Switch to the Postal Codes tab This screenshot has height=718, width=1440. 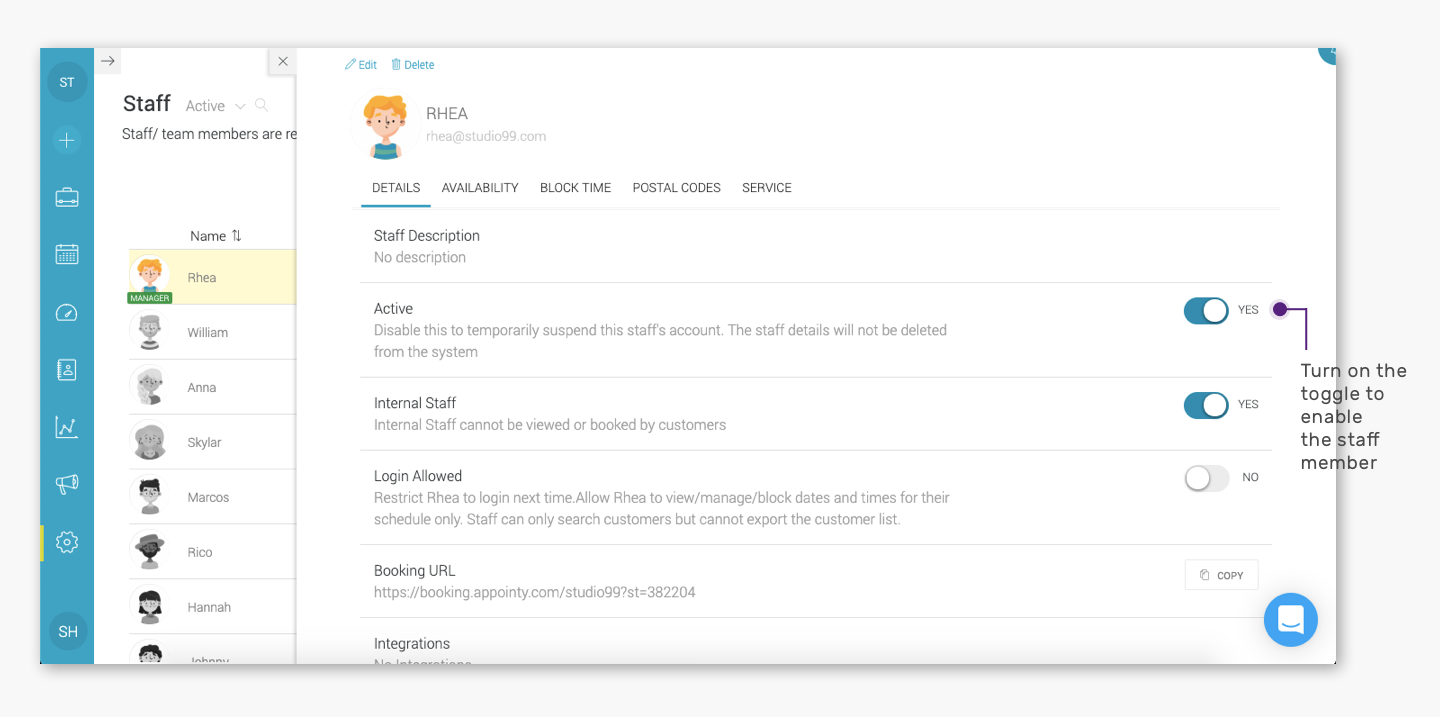677,188
